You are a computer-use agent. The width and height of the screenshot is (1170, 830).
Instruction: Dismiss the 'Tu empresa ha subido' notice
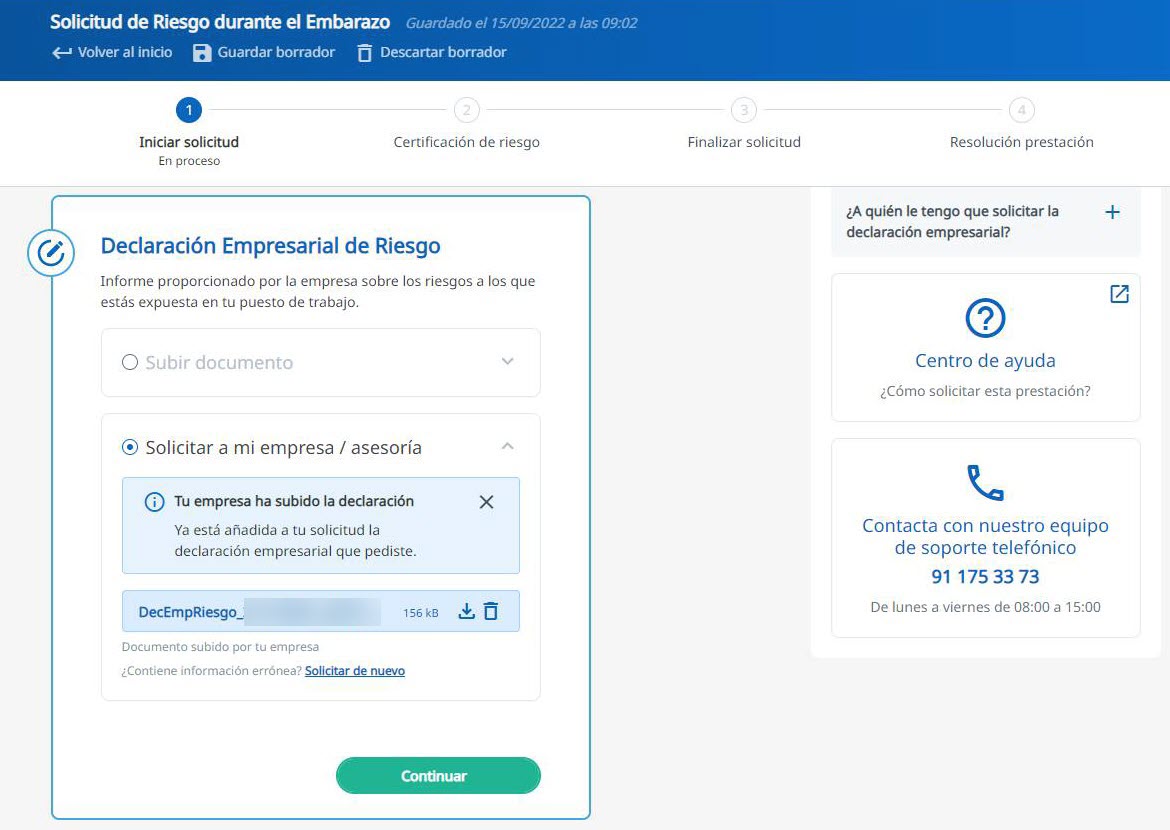tap(486, 502)
